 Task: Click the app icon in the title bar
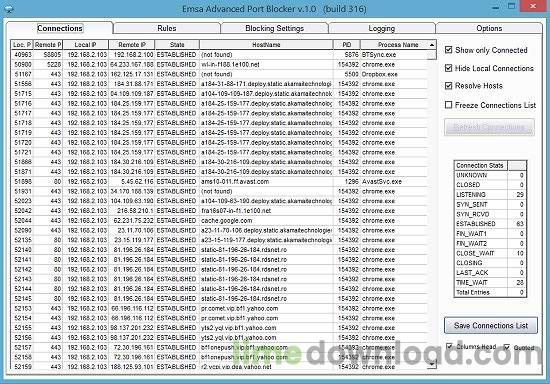pos(9,9)
